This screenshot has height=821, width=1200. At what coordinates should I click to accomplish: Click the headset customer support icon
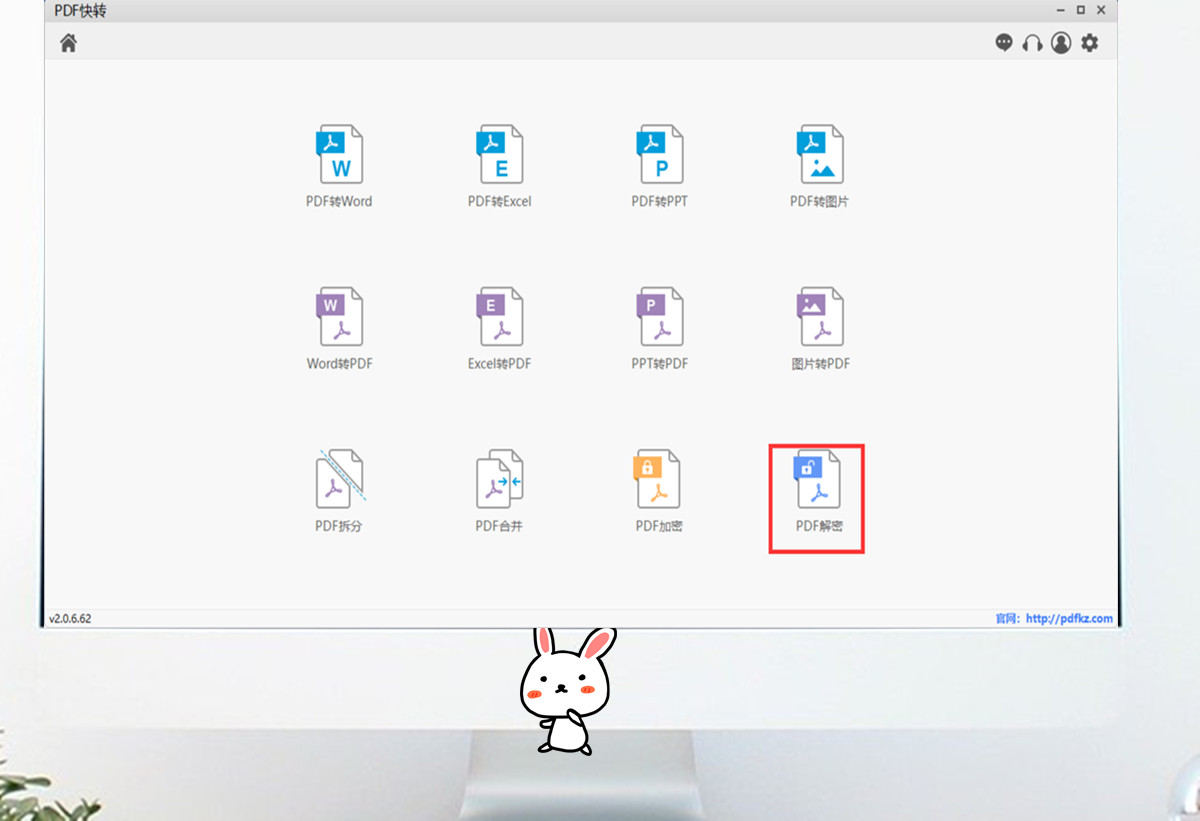click(1032, 43)
